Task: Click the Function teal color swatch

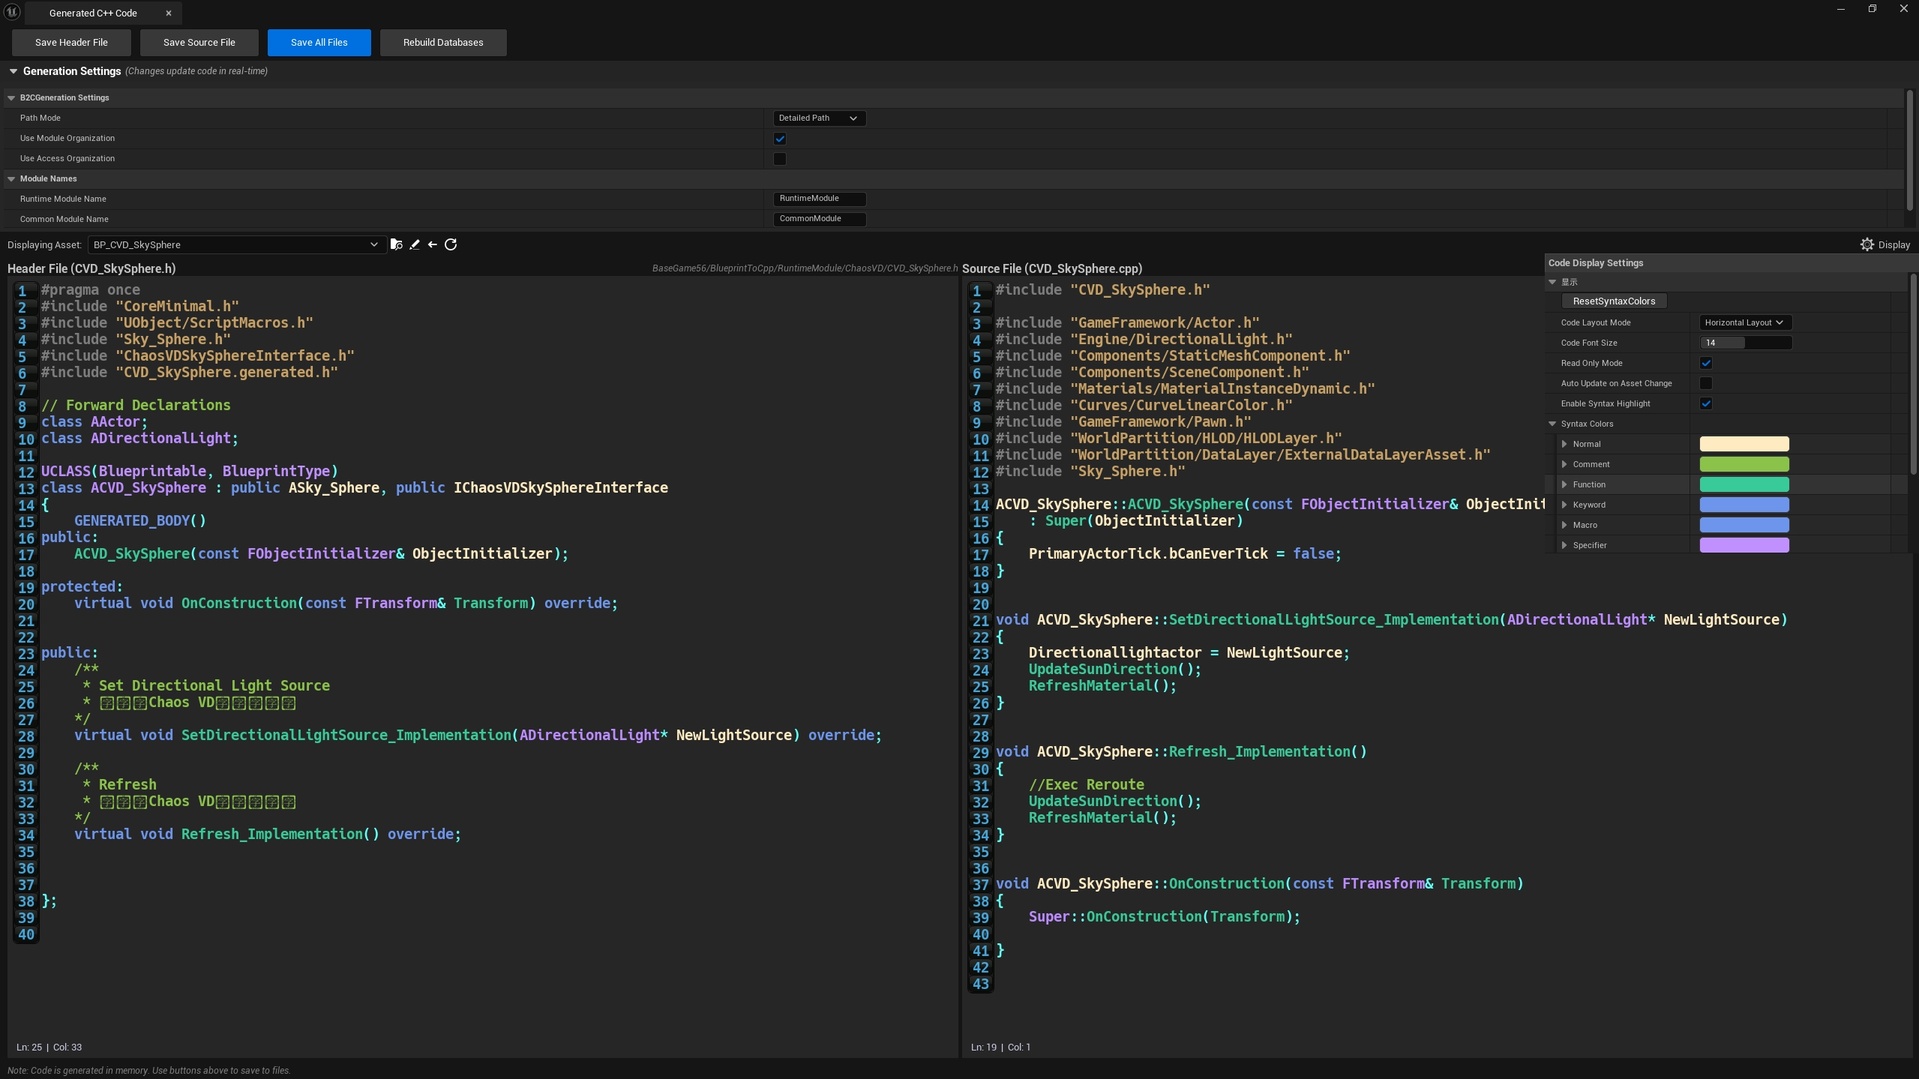Action: [1744, 484]
